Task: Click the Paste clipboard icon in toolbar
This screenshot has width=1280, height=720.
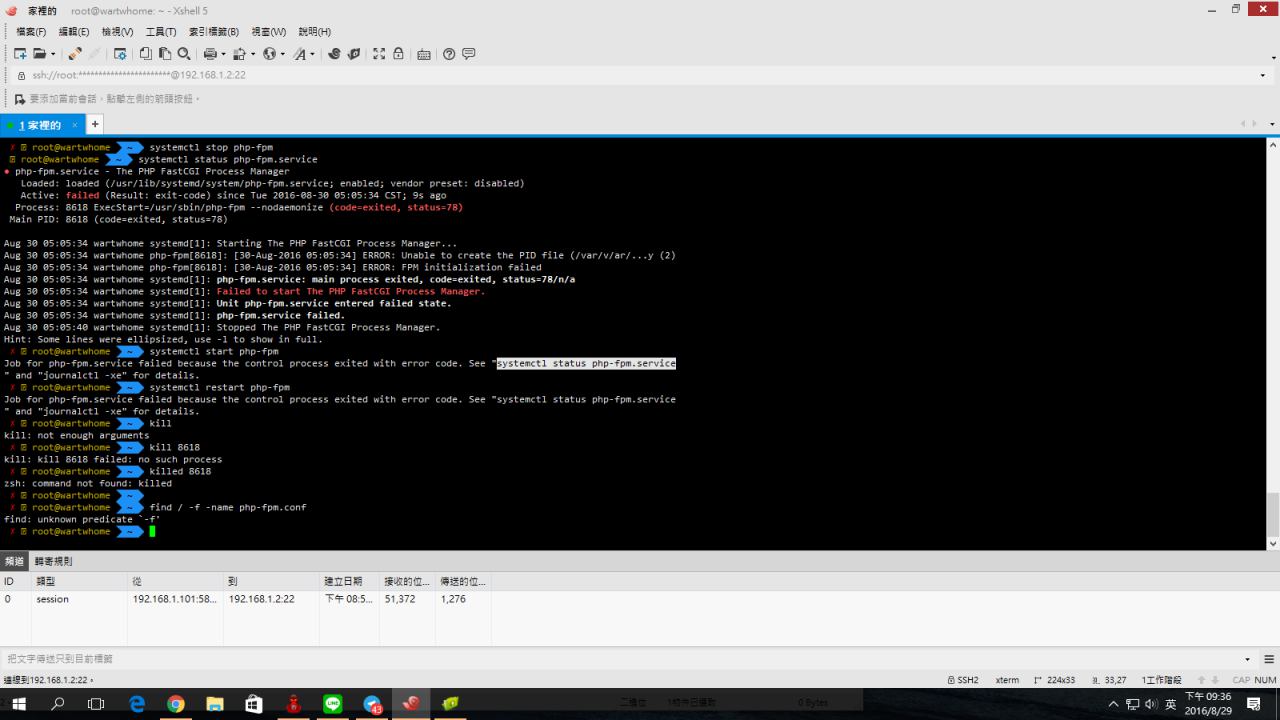Action: coord(165,54)
